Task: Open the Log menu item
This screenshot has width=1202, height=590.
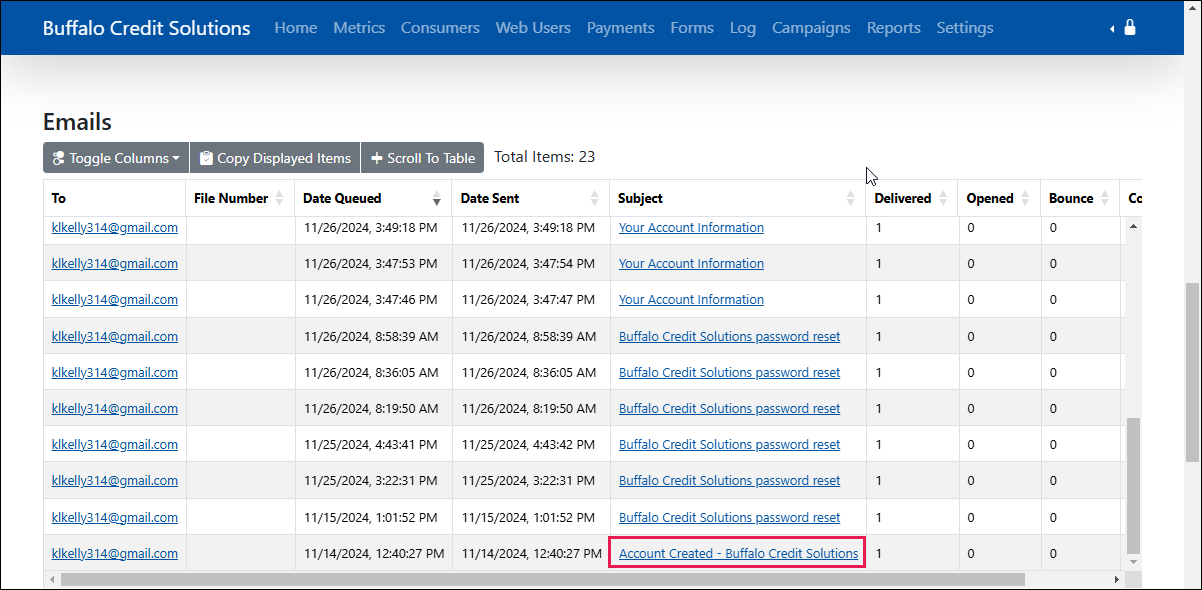Action: 743,28
